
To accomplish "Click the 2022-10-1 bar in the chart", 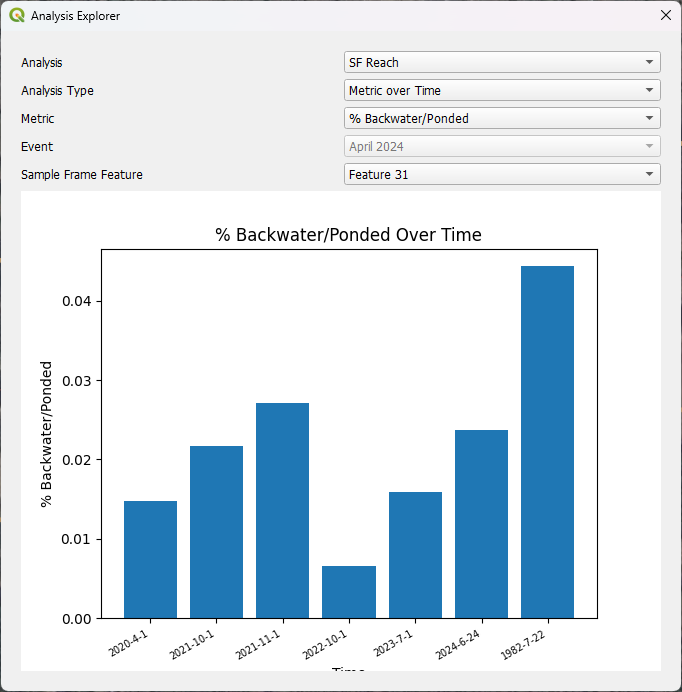I will [x=349, y=592].
